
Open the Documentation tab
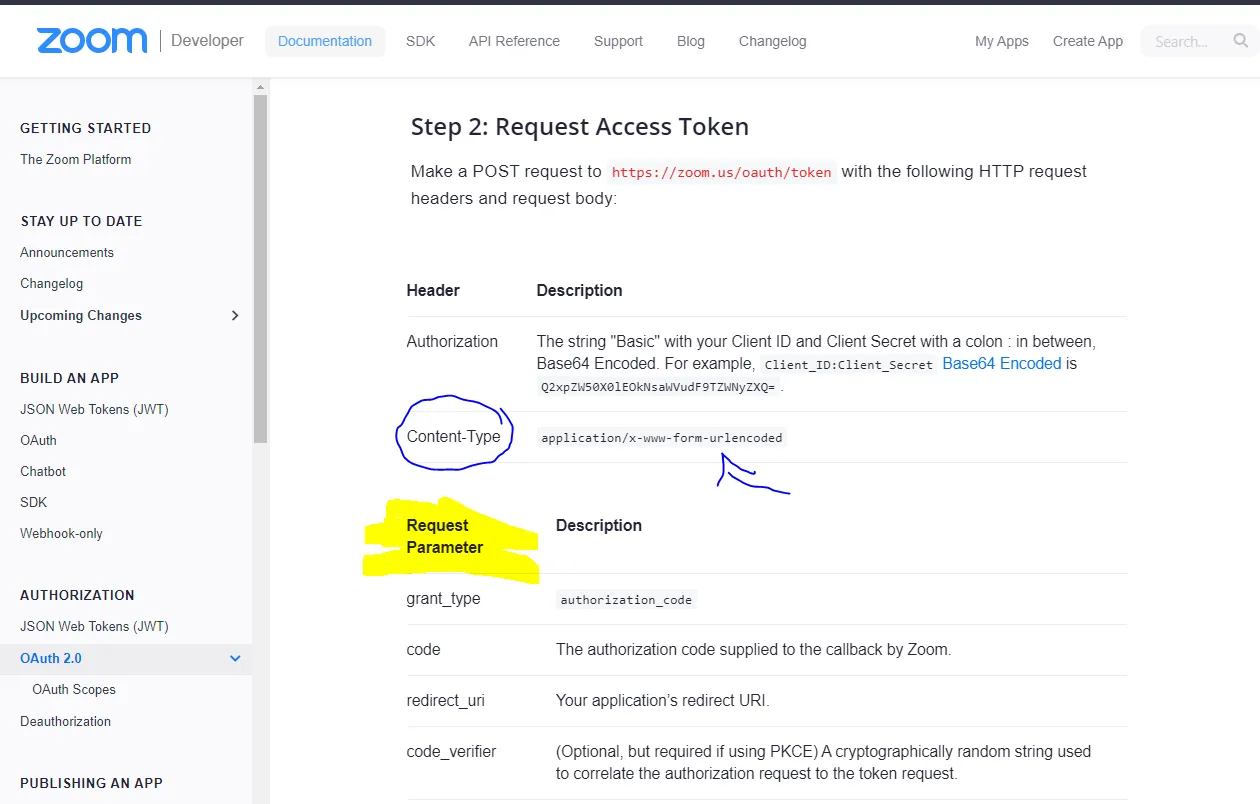[x=325, y=41]
